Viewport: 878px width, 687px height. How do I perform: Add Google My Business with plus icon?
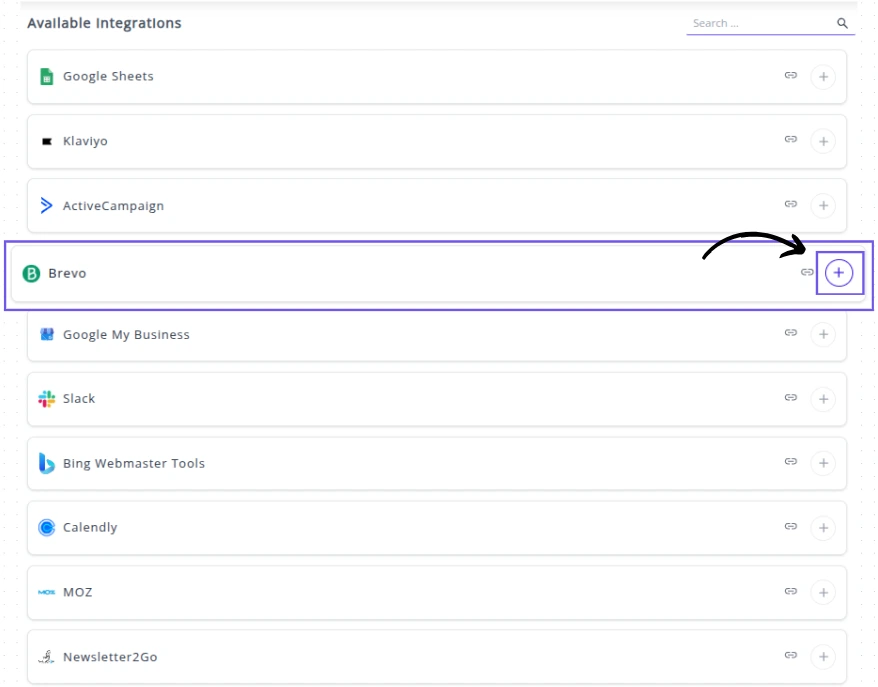point(822,334)
